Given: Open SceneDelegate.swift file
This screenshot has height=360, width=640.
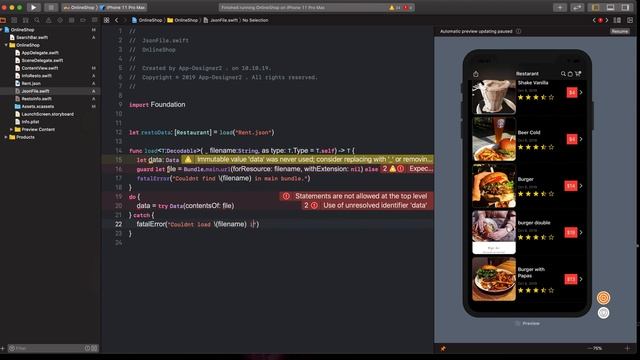Looking at the screenshot, I should coord(42,60).
